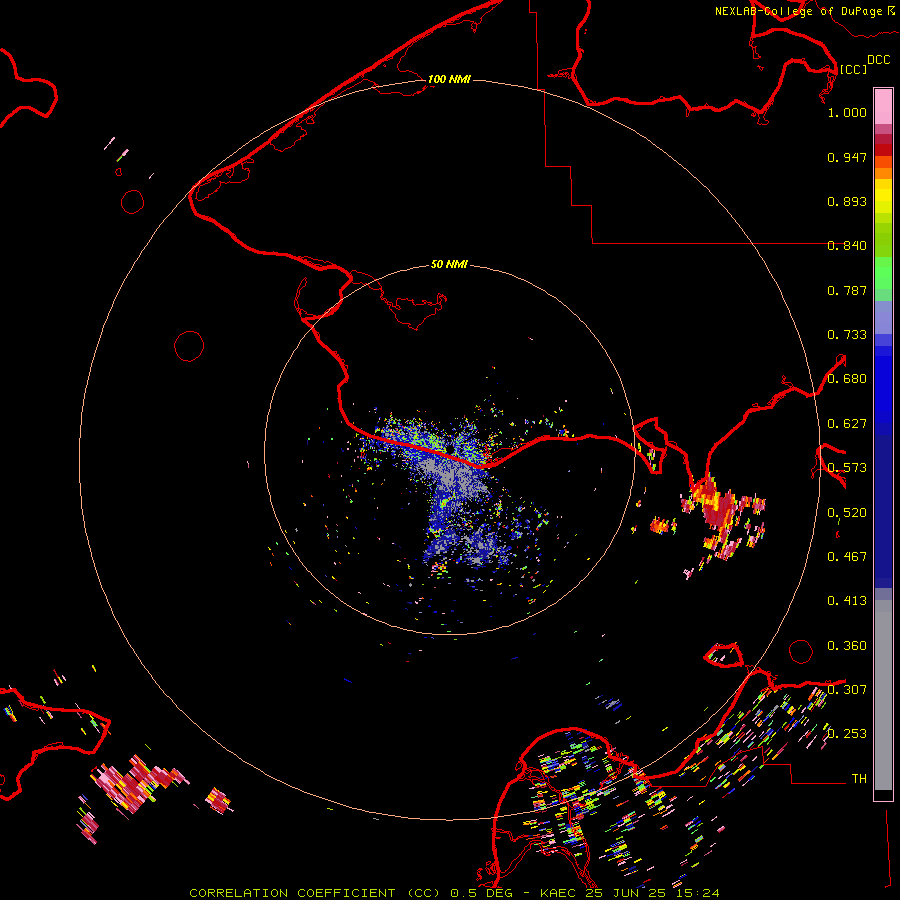
Task: Click the TH threshold label
Action: point(859,779)
